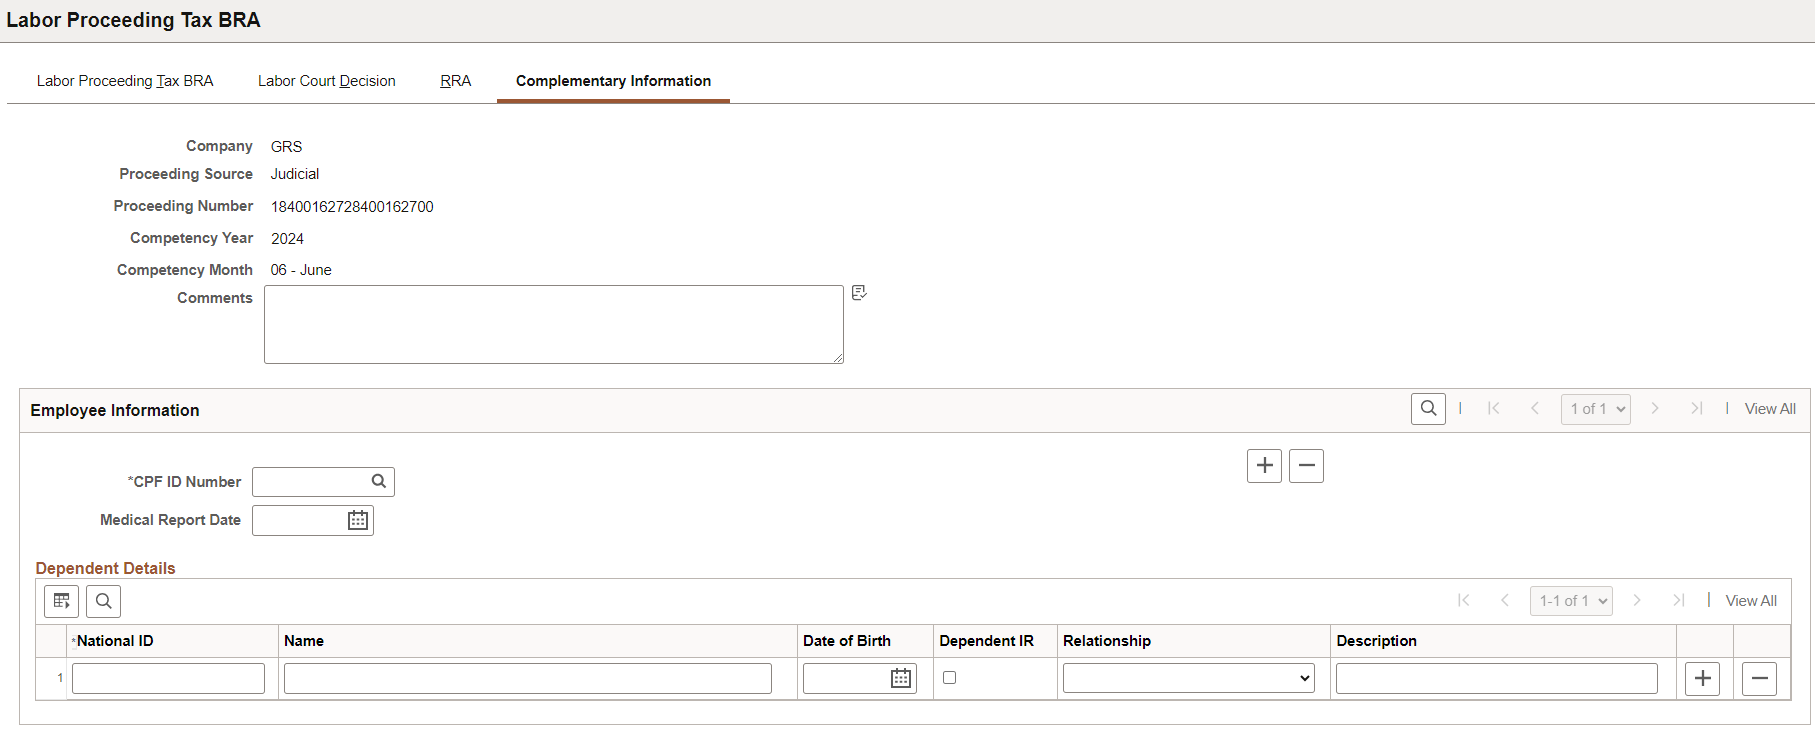Click View All in Dependent Details grid
Viewport: 1815px width, 731px height.
[x=1751, y=601]
